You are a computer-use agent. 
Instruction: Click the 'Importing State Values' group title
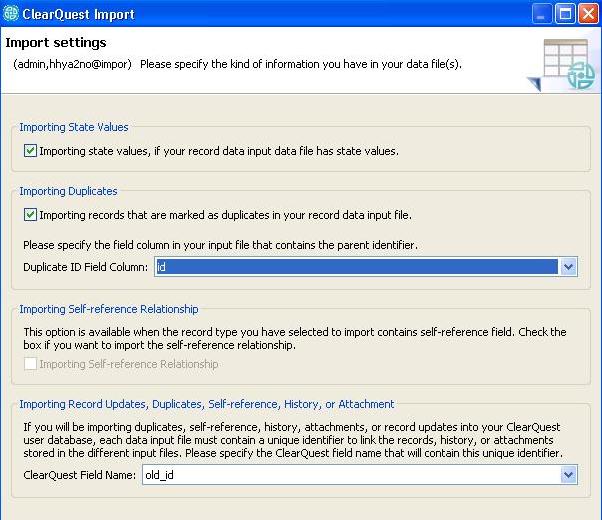pos(74,127)
